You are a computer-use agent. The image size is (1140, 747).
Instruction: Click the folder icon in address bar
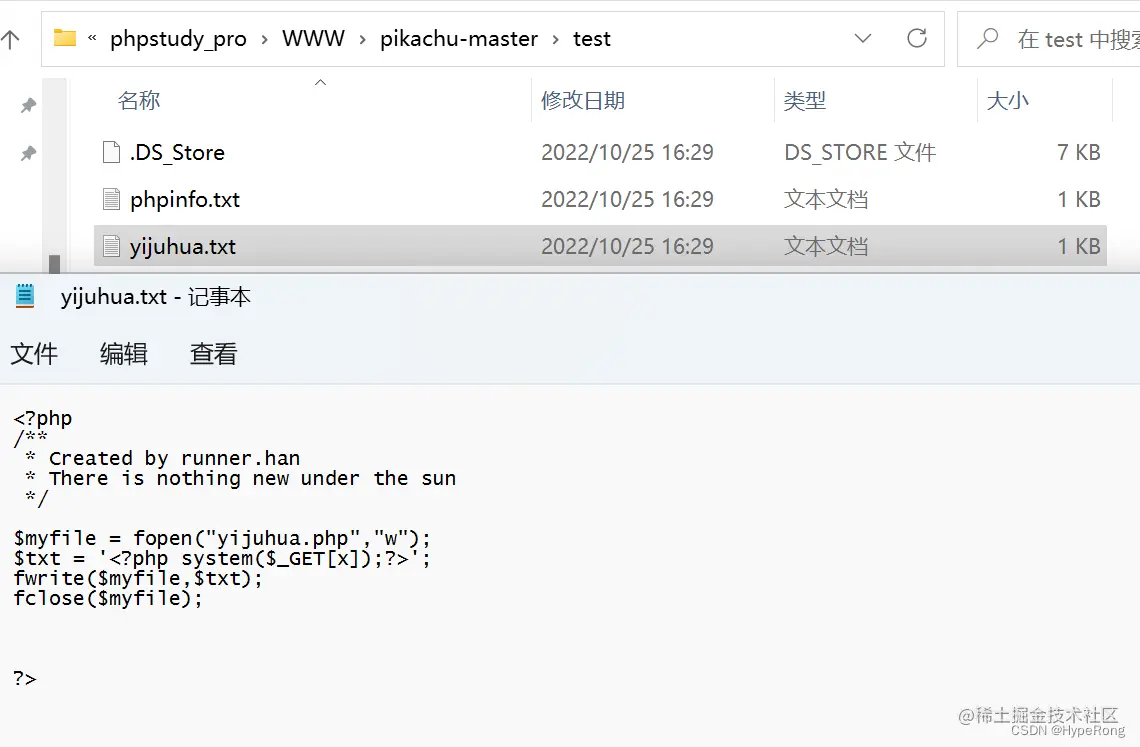(65, 38)
